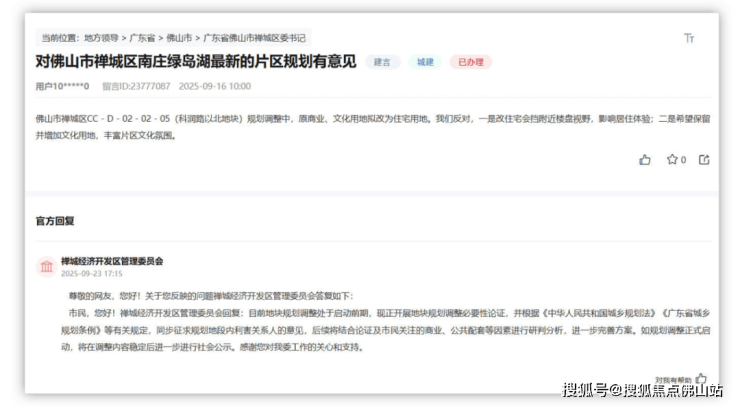Click the share icon beside the favorite count

(704, 159)
